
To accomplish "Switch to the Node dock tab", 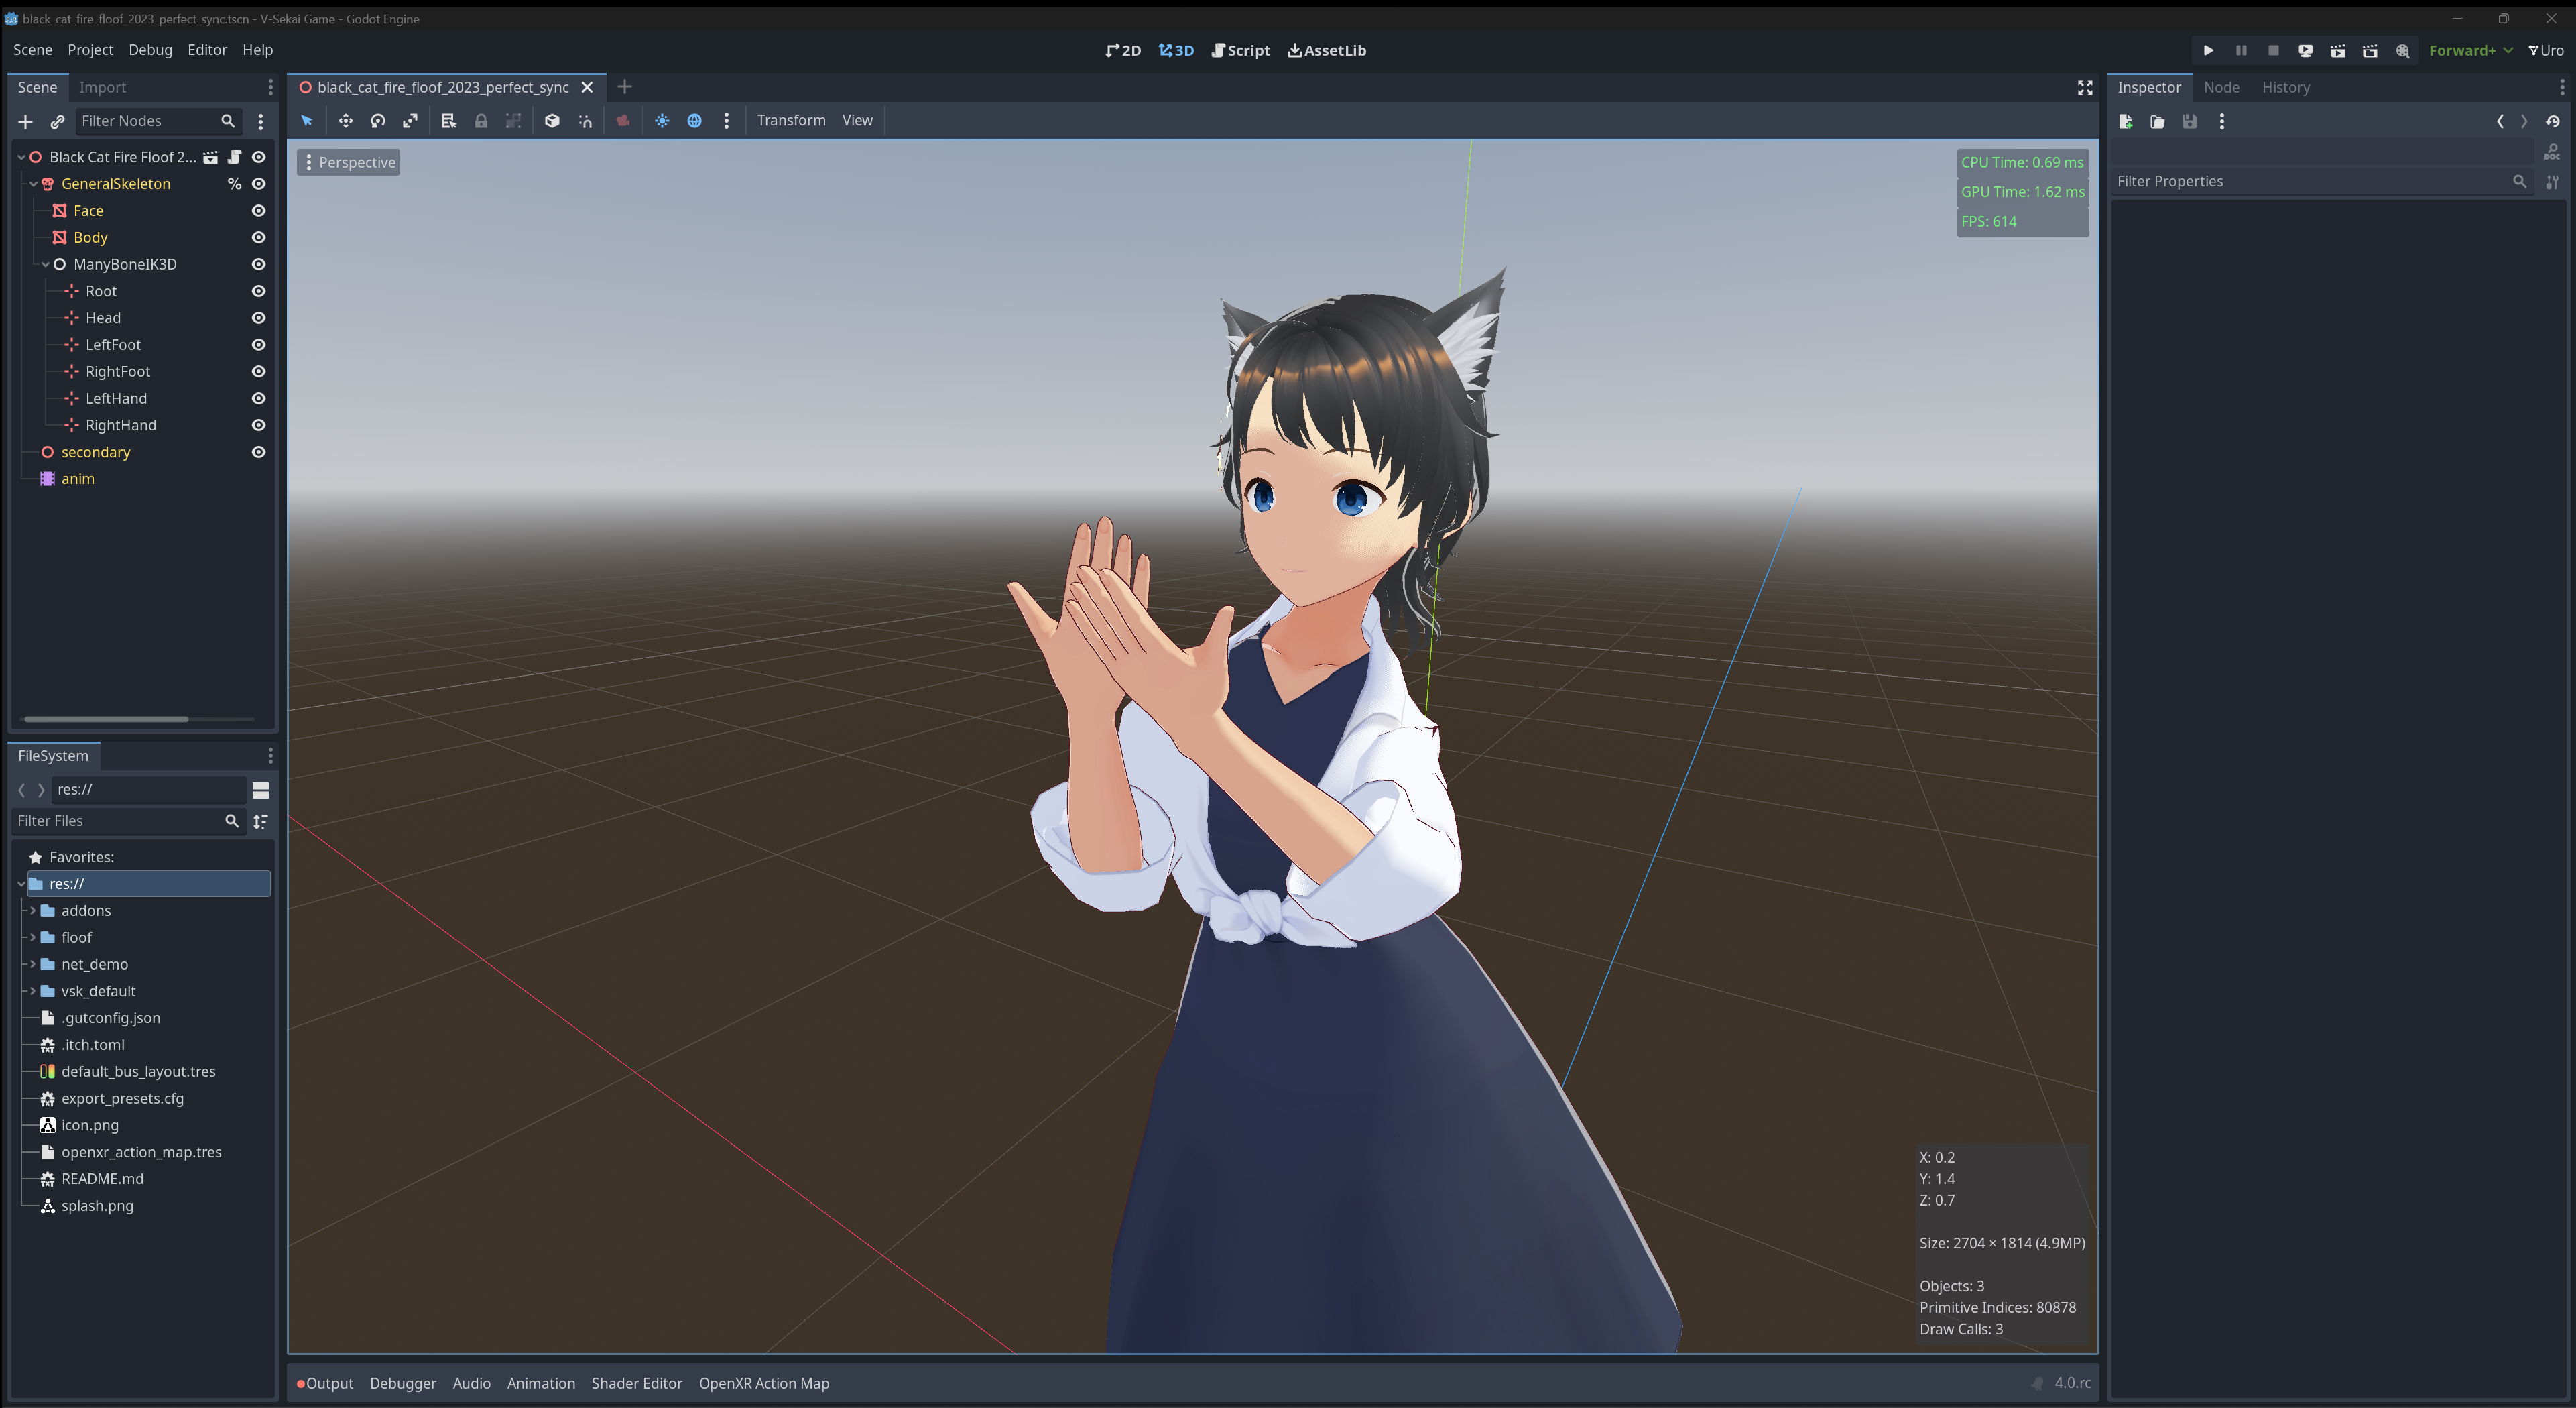I will pos(2221,88).
